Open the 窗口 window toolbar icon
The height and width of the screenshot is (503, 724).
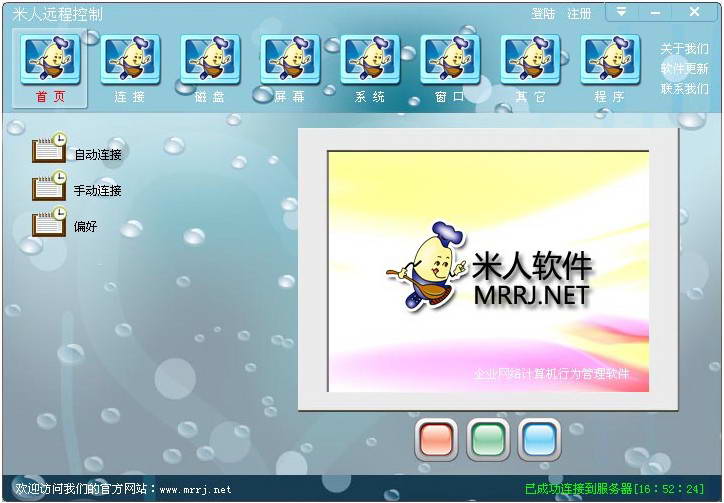click(450, 68)
